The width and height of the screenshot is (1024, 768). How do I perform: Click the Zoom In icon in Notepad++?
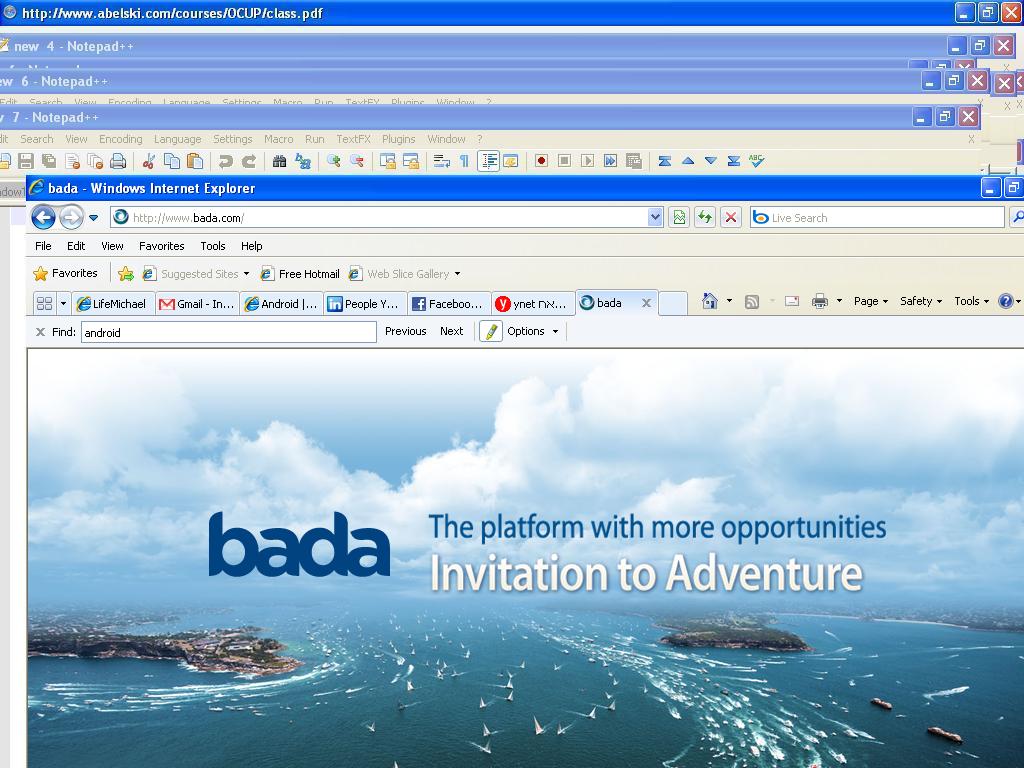click(x=334, y=161)
